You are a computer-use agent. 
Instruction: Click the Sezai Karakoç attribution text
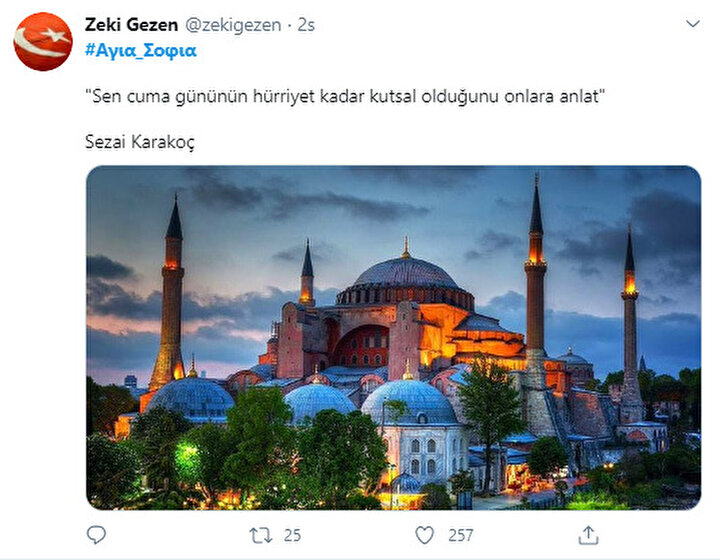point(140,142)
